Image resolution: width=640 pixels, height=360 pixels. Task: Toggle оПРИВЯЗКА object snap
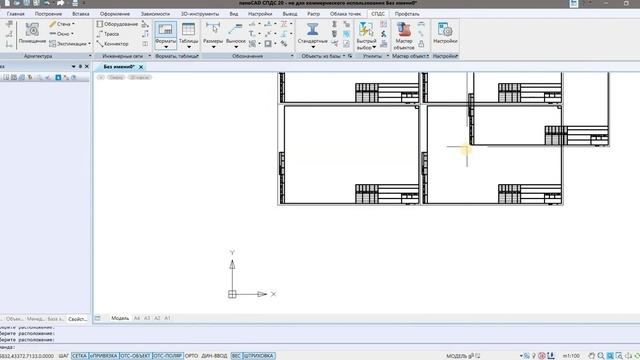[x=104, y=356]
